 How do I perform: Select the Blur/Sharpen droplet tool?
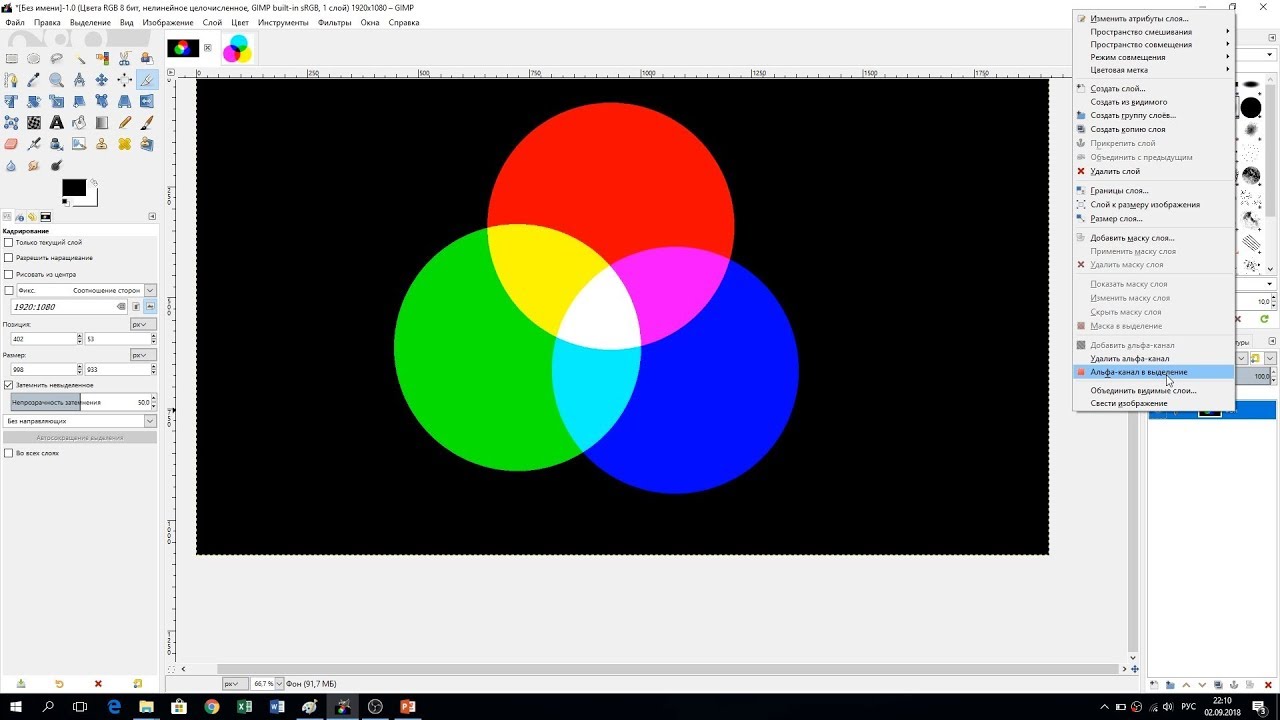(x=11, y=165)
